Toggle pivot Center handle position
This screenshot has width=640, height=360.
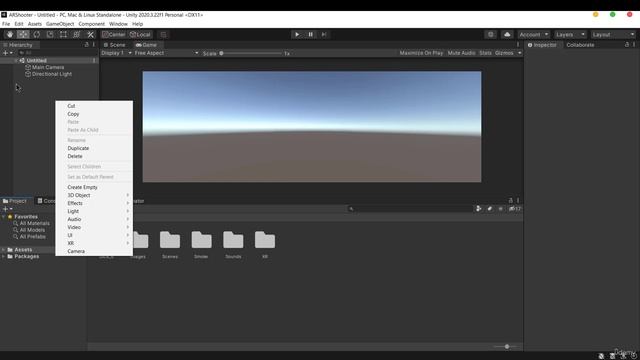[x=114, y=35]
